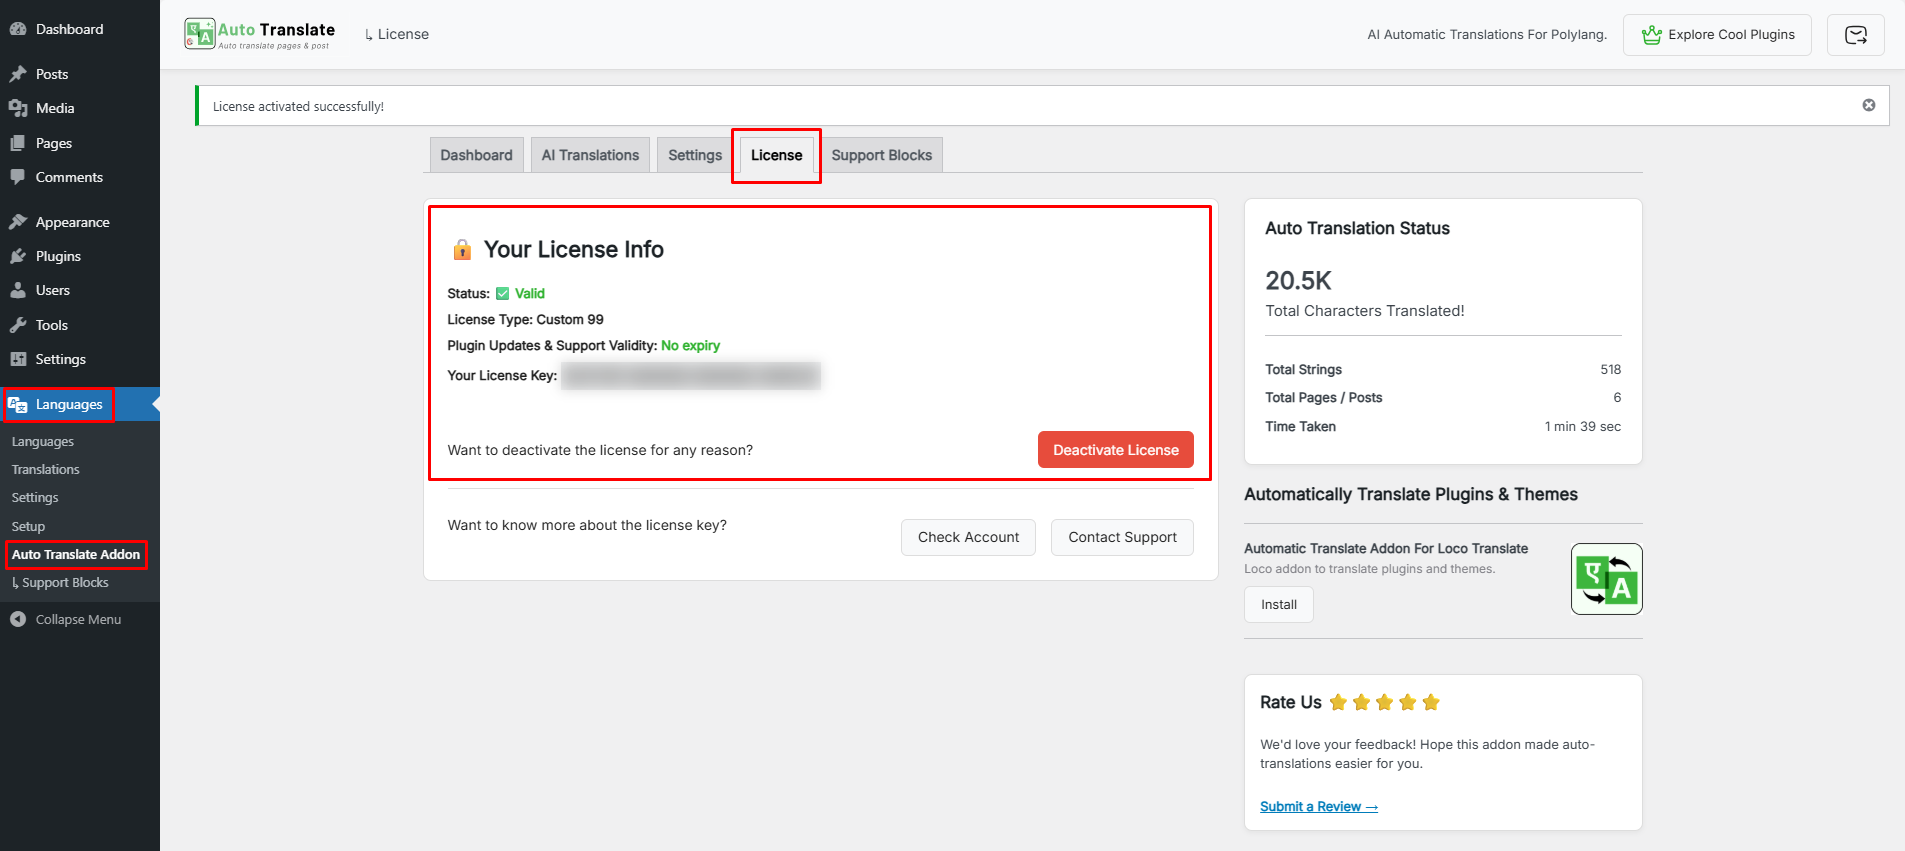Click the fifth rating star
This screenshot has width=1905, height=851.
tap(1431, 702)
